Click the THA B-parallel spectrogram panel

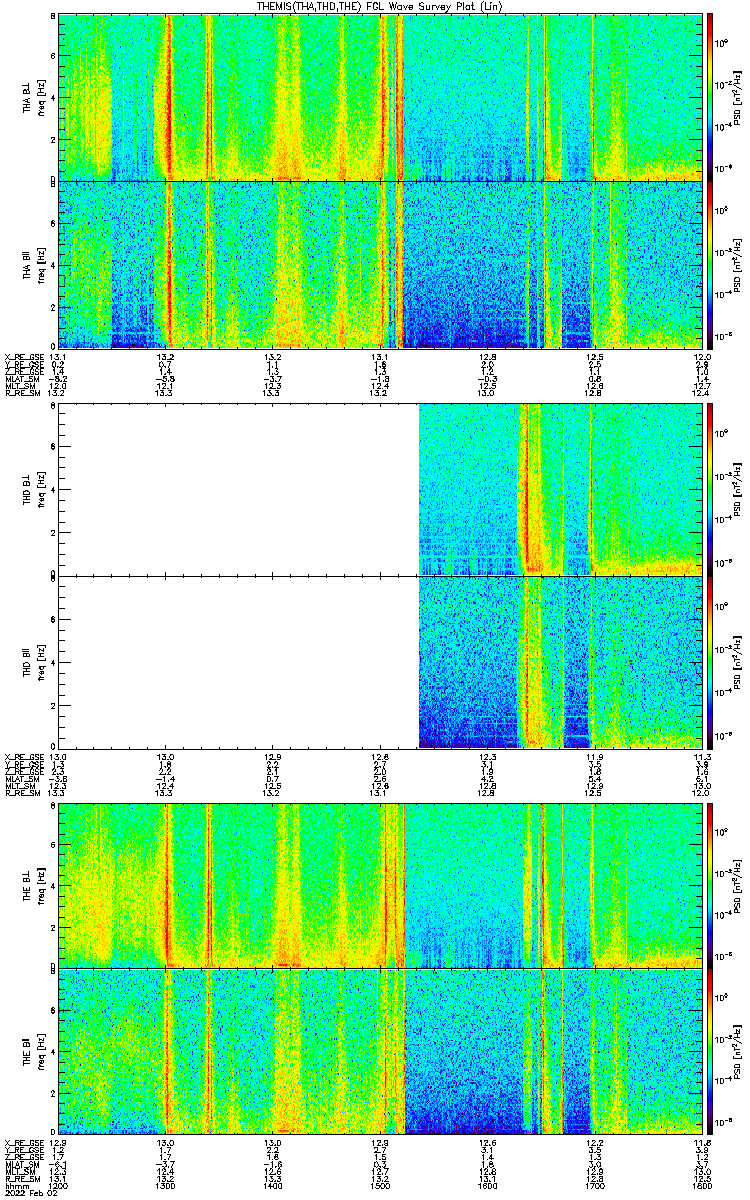coord(380,264)
